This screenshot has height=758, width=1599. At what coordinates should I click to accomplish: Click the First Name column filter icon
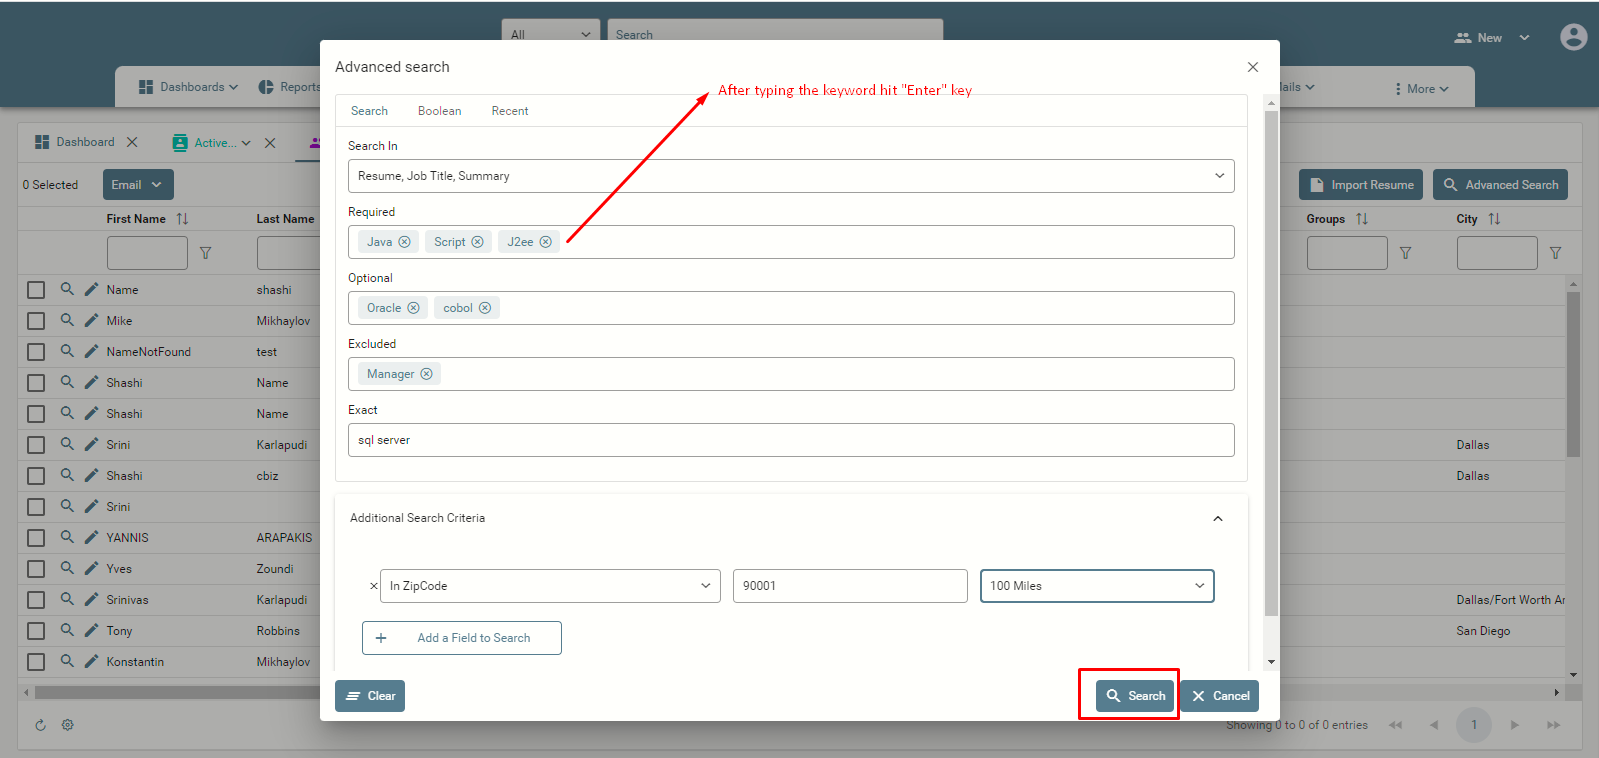click(x=205, y=253)
